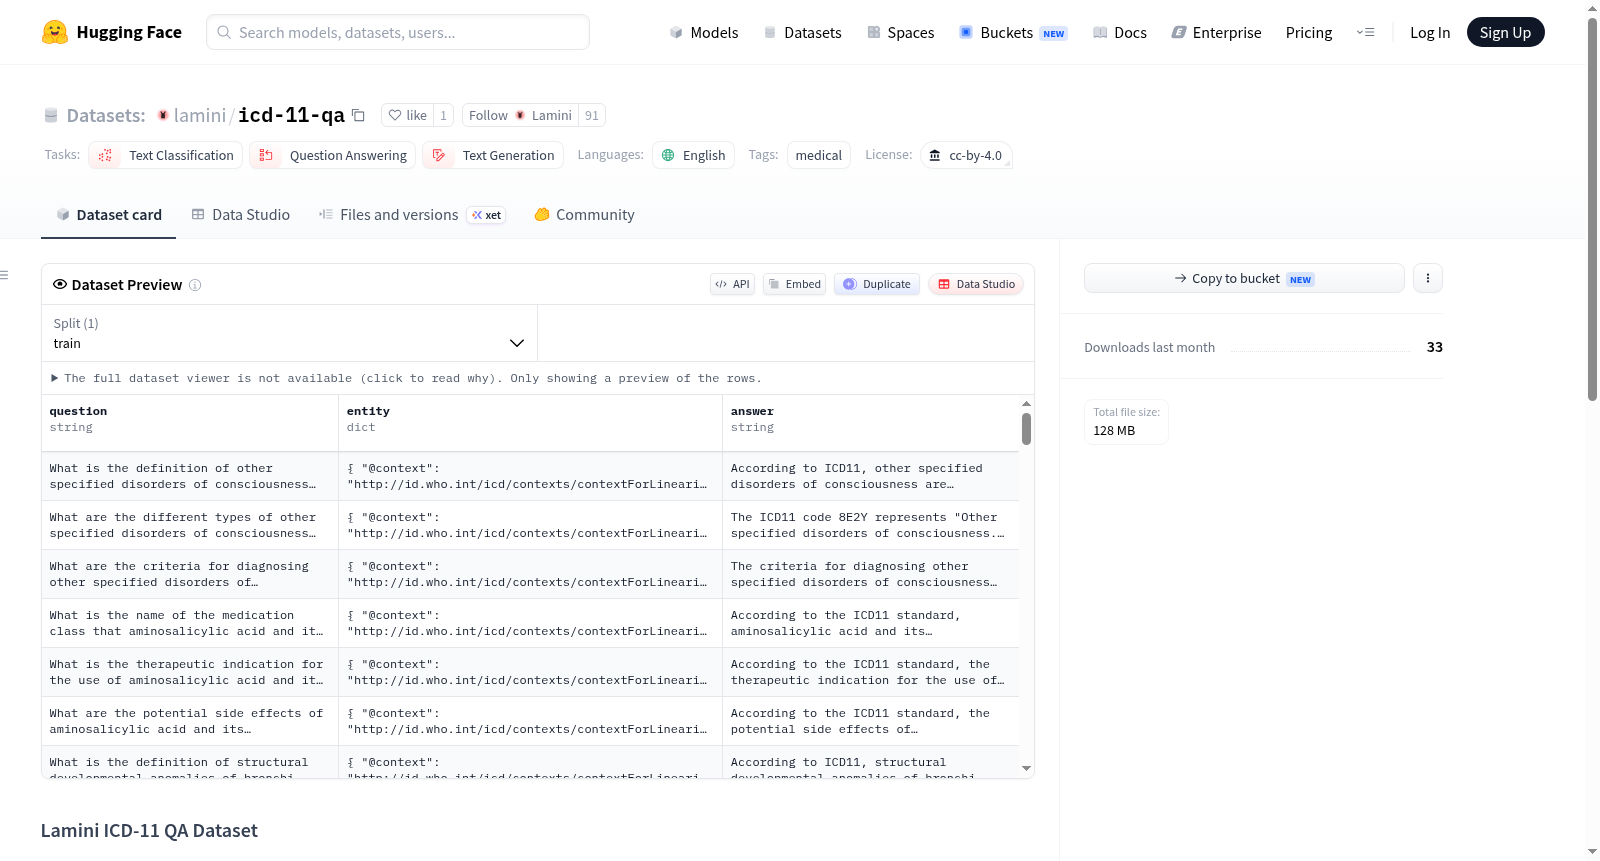Select cell 'According to the ICD11 standard, the potential side effects'
Viewport: 1600px width, 861px height.
pos(870,721)
